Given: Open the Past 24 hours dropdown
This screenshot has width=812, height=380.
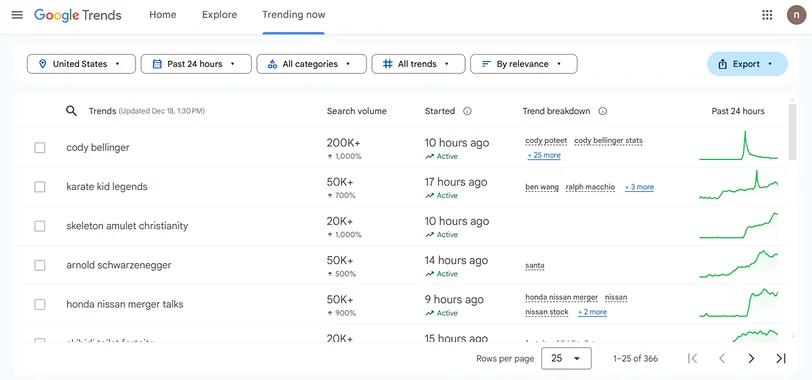Looking at the screenshot, I should (x=196, y=64).
